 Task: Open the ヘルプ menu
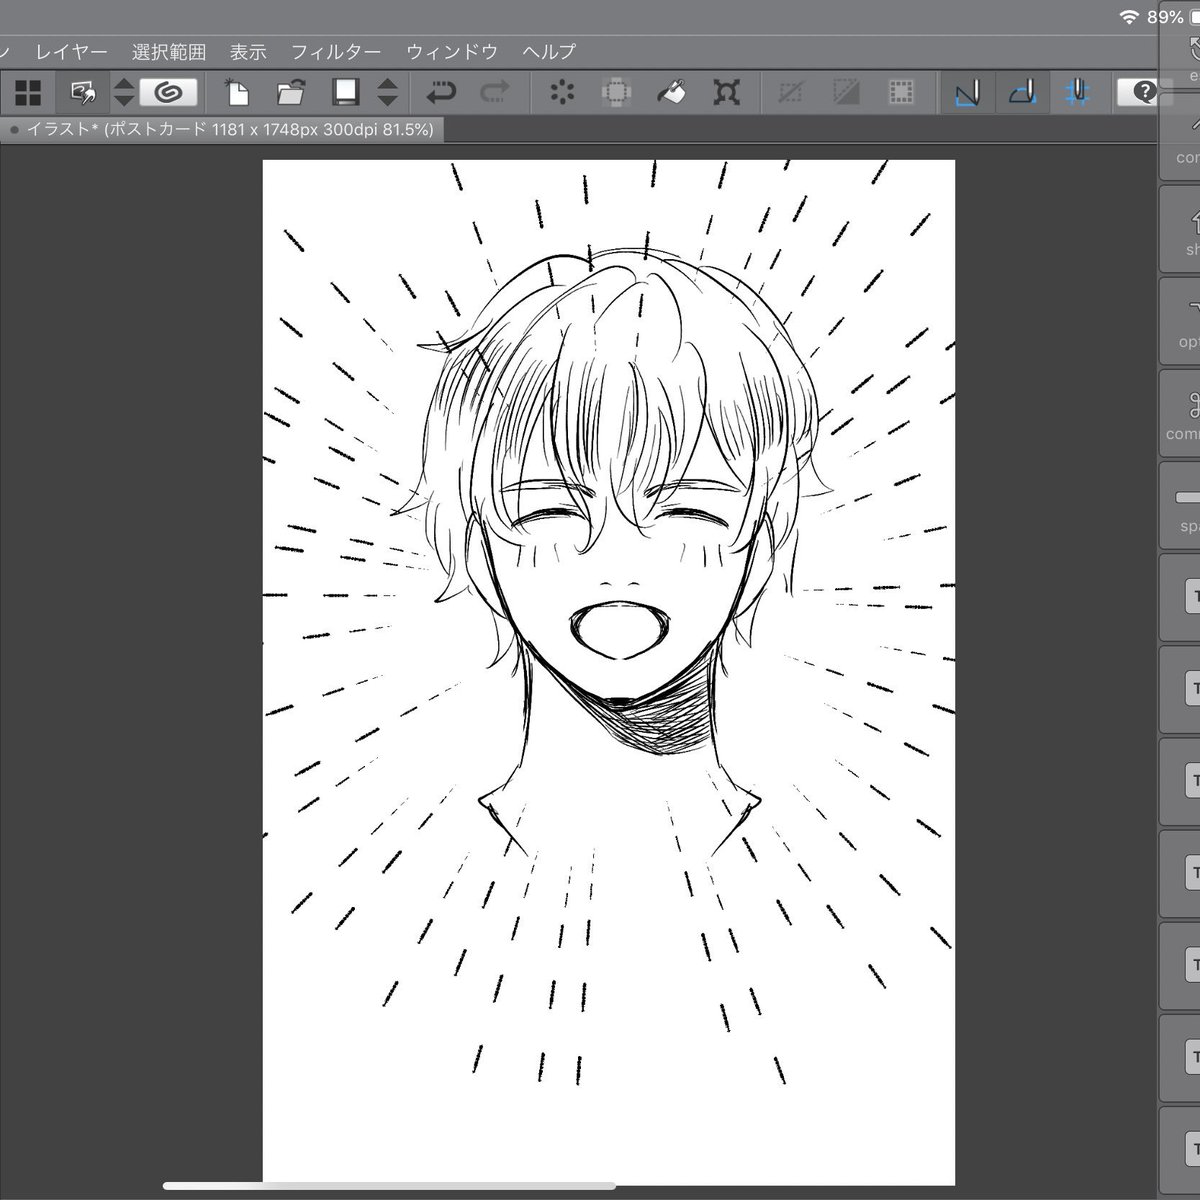[549, 52]
